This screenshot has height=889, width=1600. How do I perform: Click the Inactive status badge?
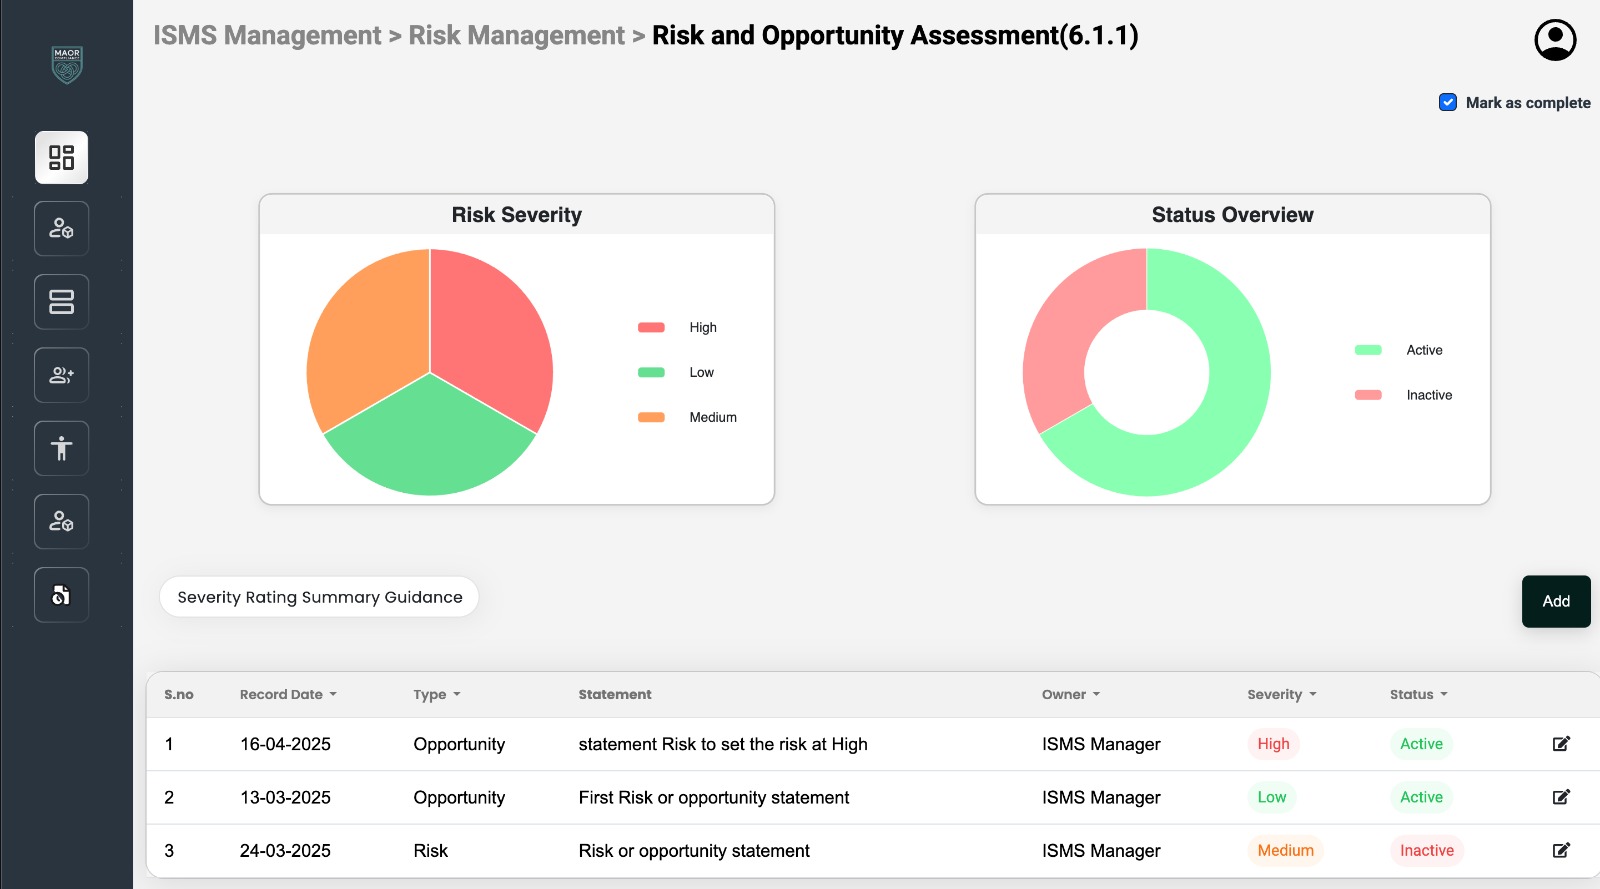1426,850
